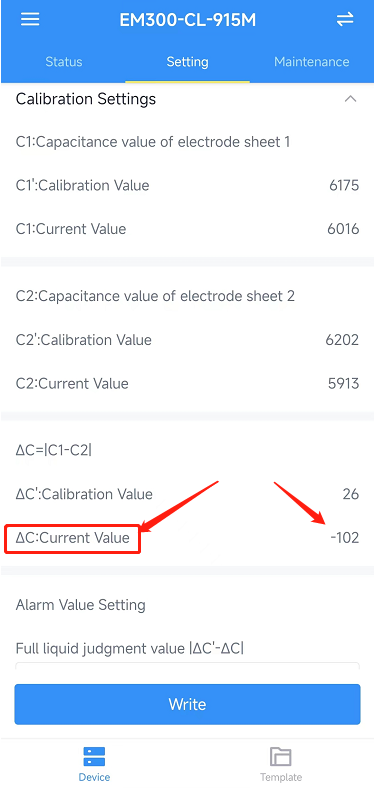Switch to the Status tab
The image size is (378, 793).
[64, 62]
